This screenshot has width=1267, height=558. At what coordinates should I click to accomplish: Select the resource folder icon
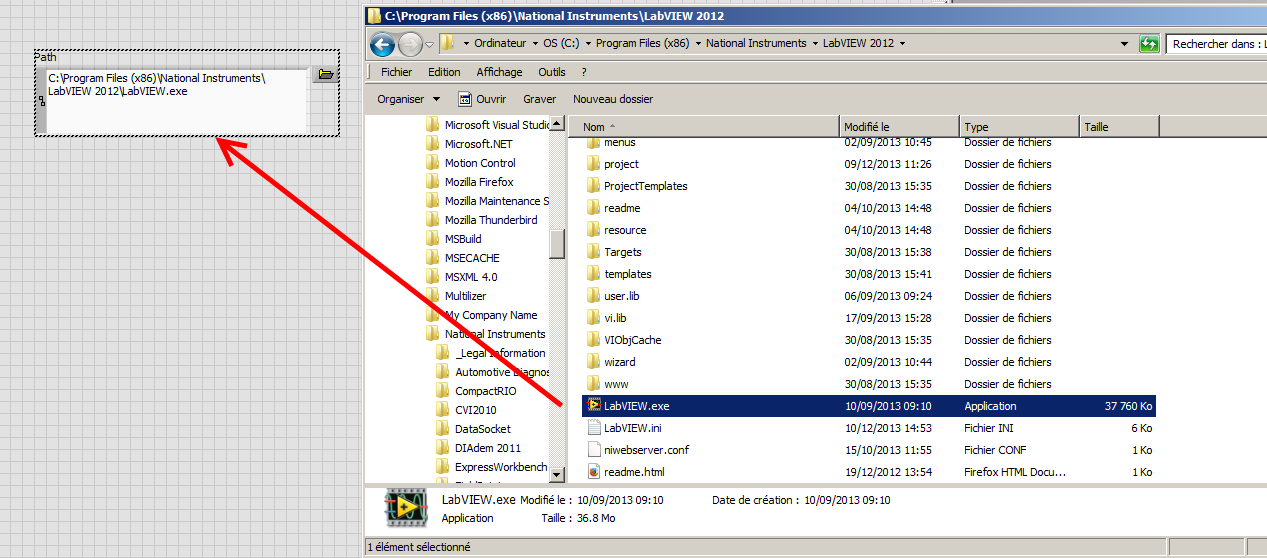click(x=593, y=230)
